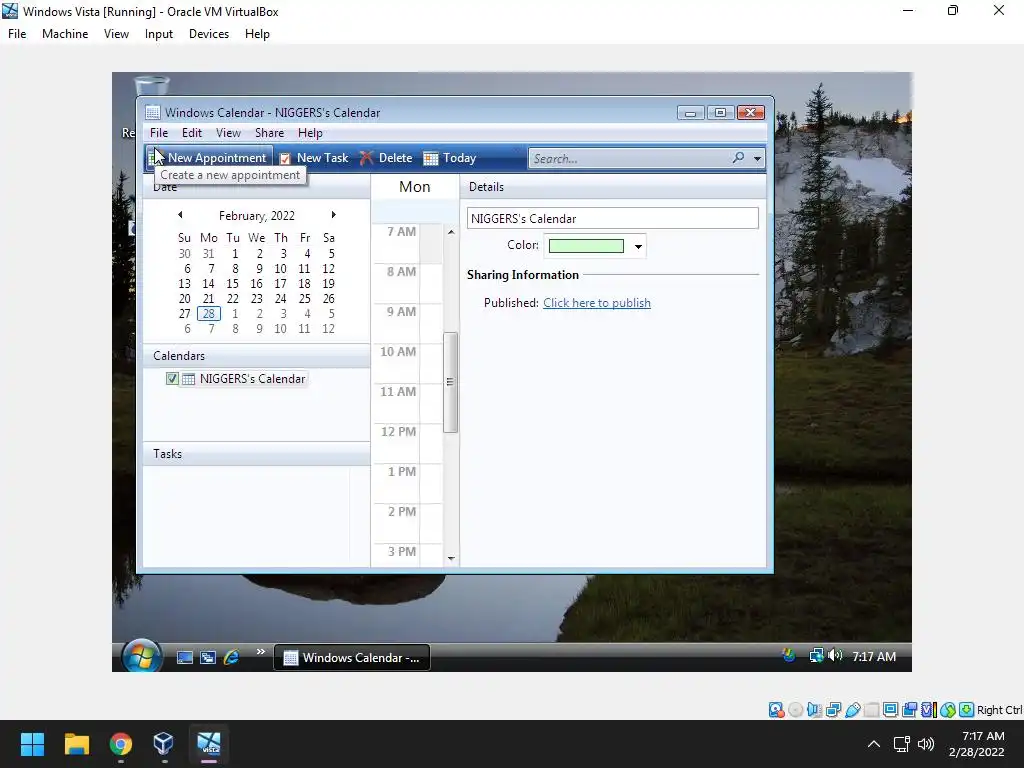The image size is (1024, 768).
Task: Click VirtualBox Manager cube icon on host taskbar
Action: pos(163,744)
